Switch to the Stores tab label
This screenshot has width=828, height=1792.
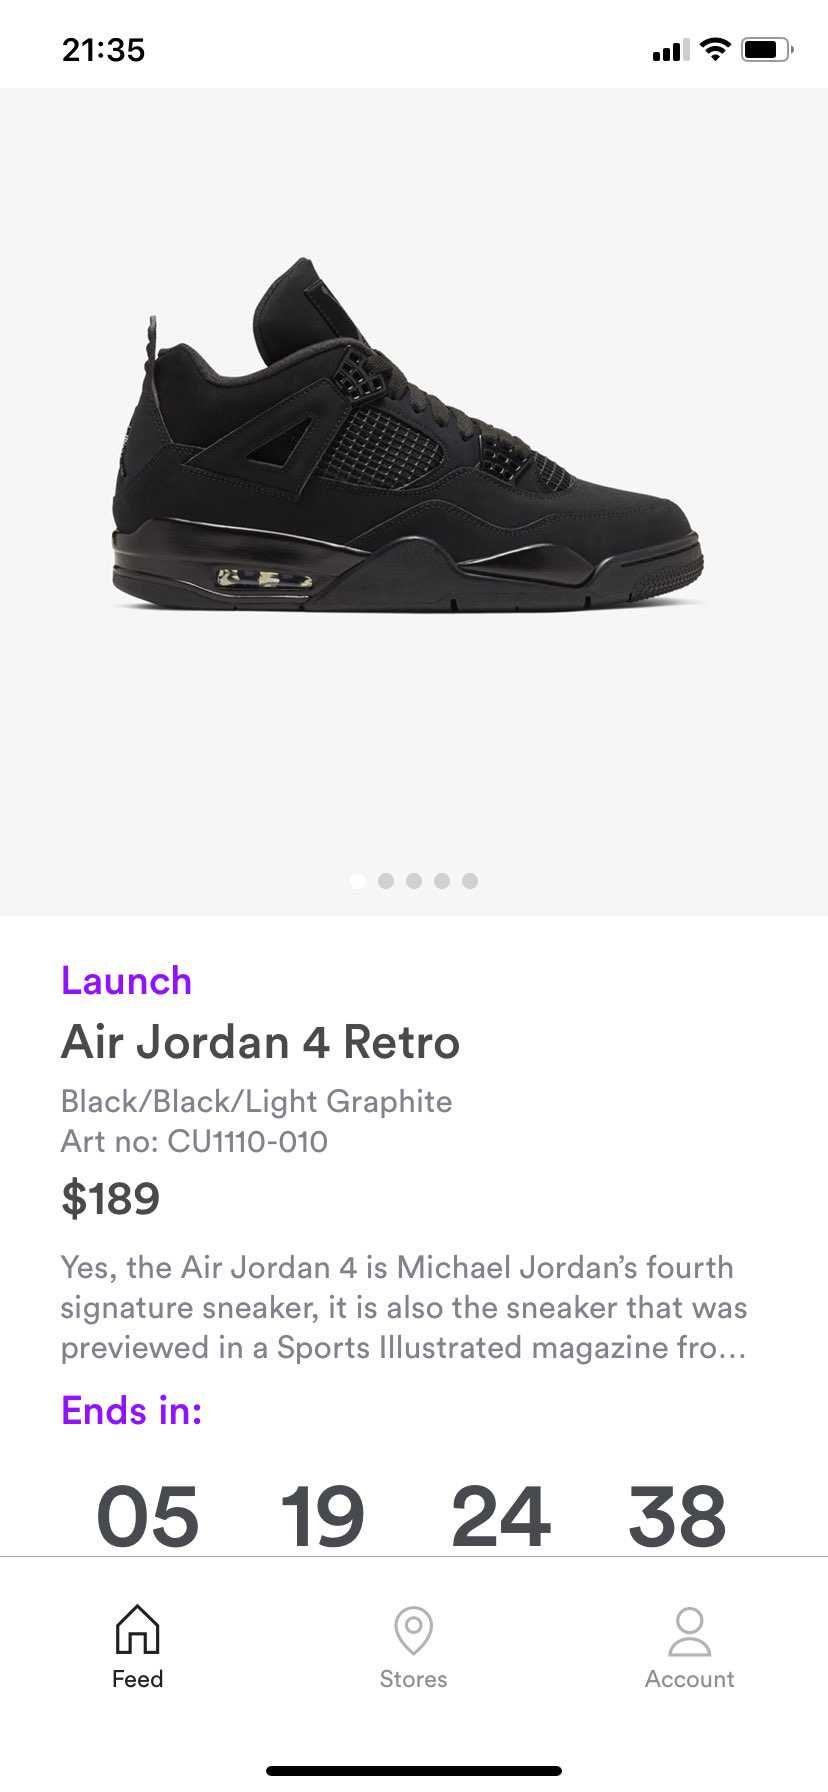coord(413,1679)
